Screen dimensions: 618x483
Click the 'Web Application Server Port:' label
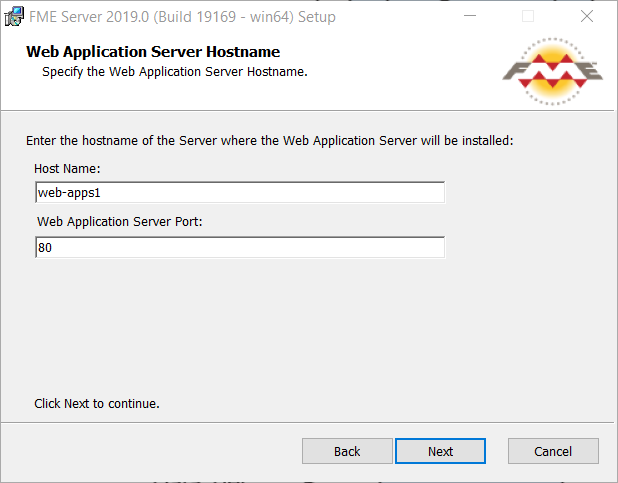click(x=119, y=222)
